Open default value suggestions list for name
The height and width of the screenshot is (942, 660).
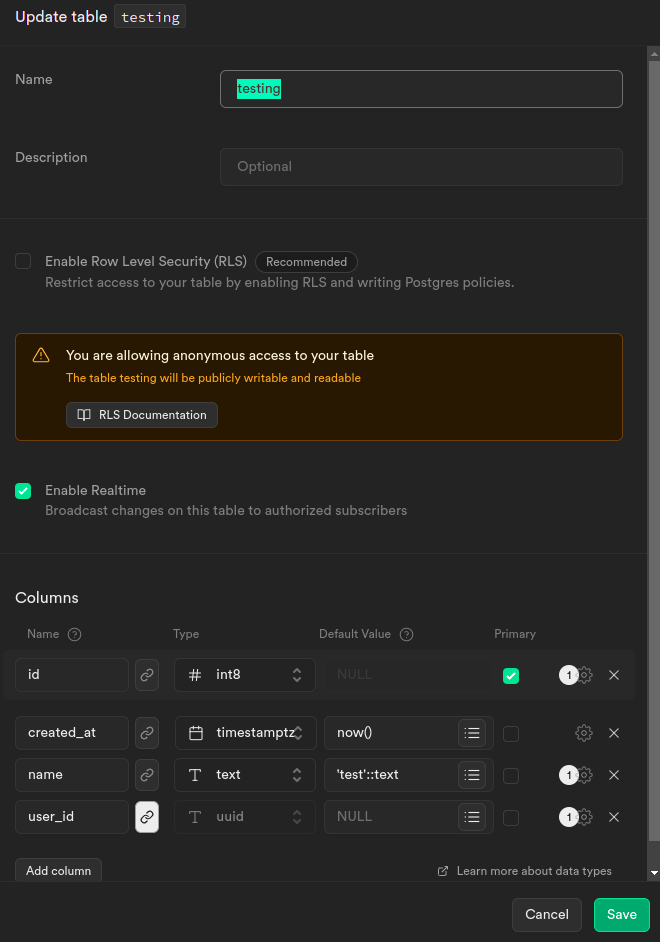[x=473, y=775]
